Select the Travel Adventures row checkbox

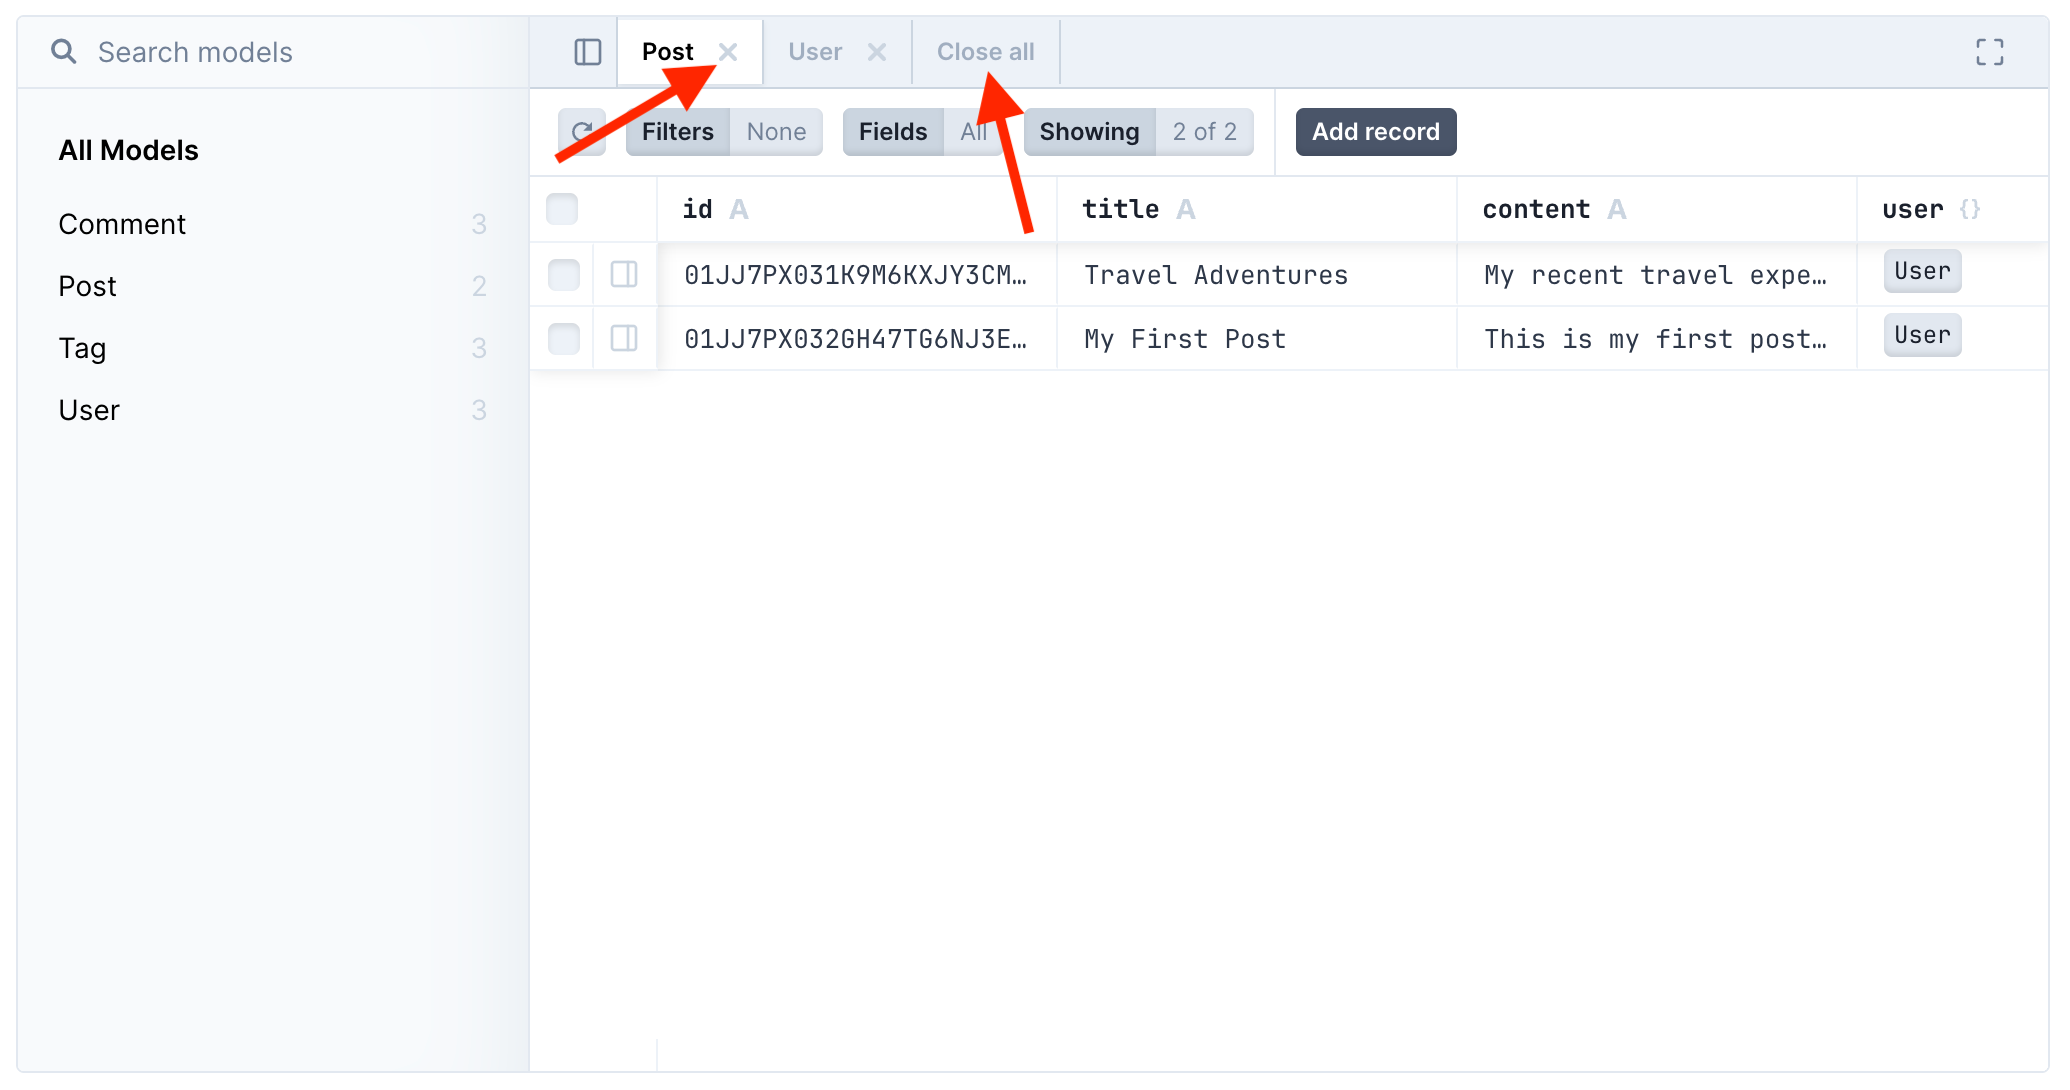coord(564,274)
